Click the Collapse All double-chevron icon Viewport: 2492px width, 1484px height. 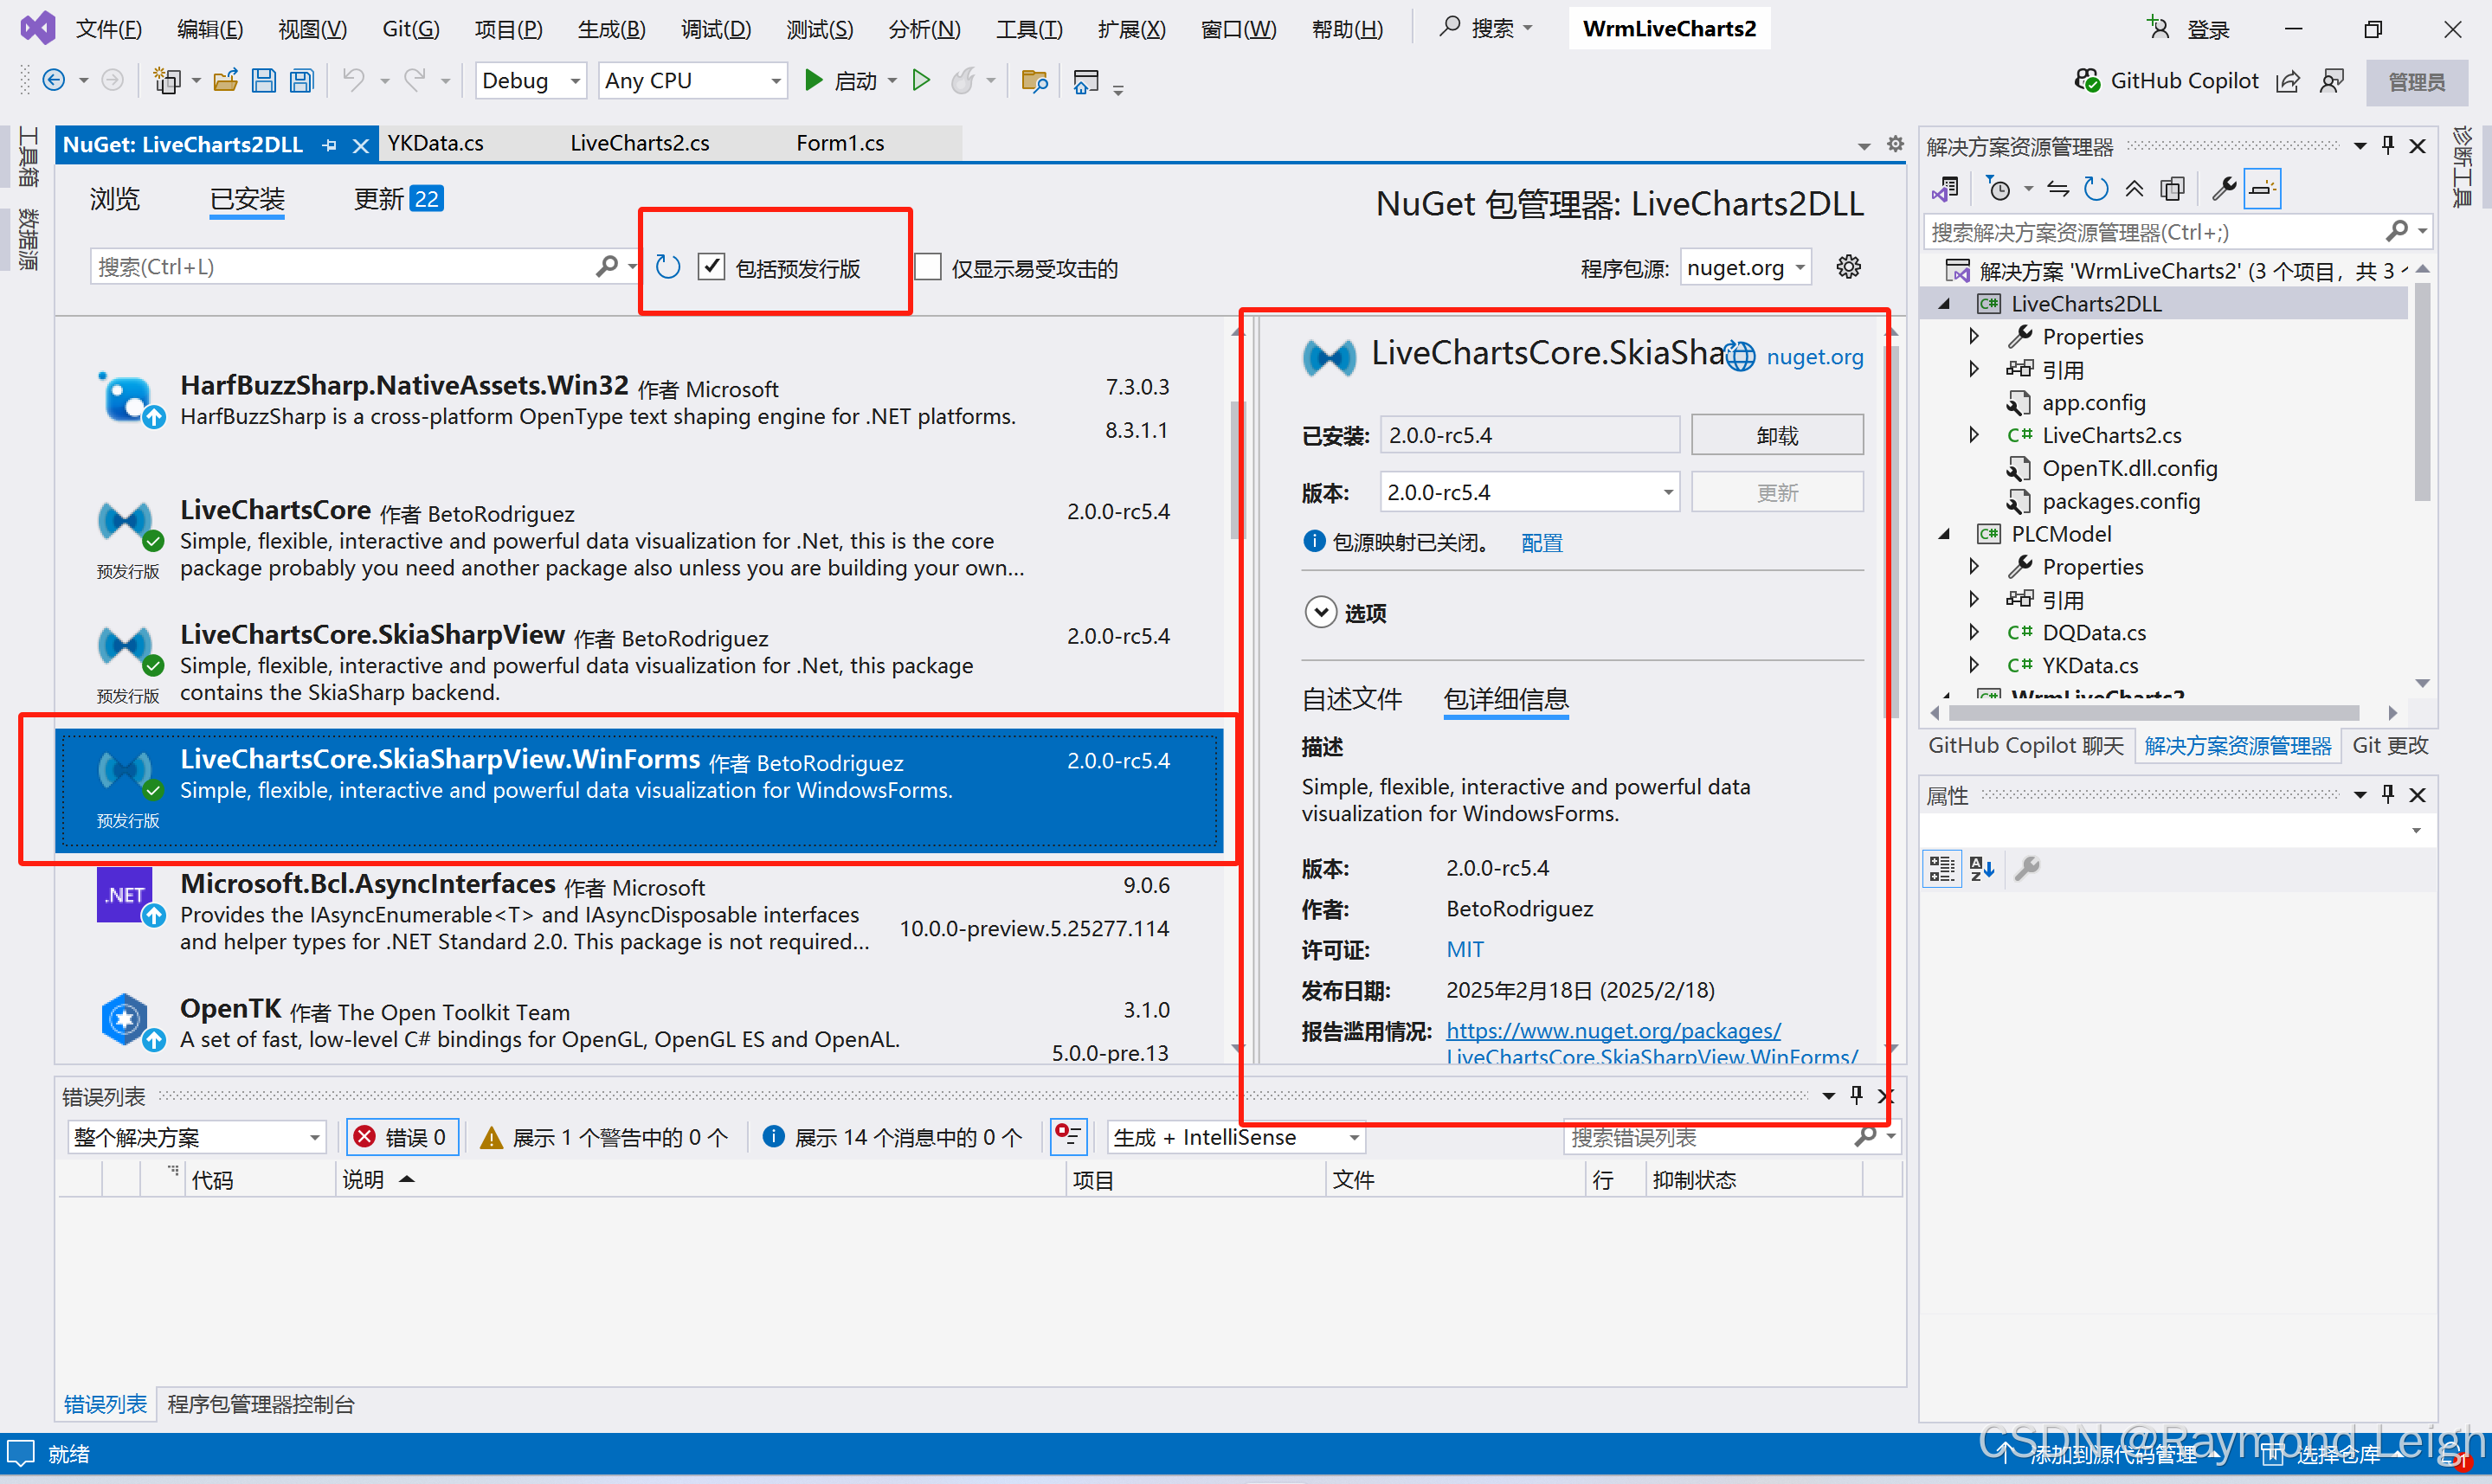coord(2134,189)
